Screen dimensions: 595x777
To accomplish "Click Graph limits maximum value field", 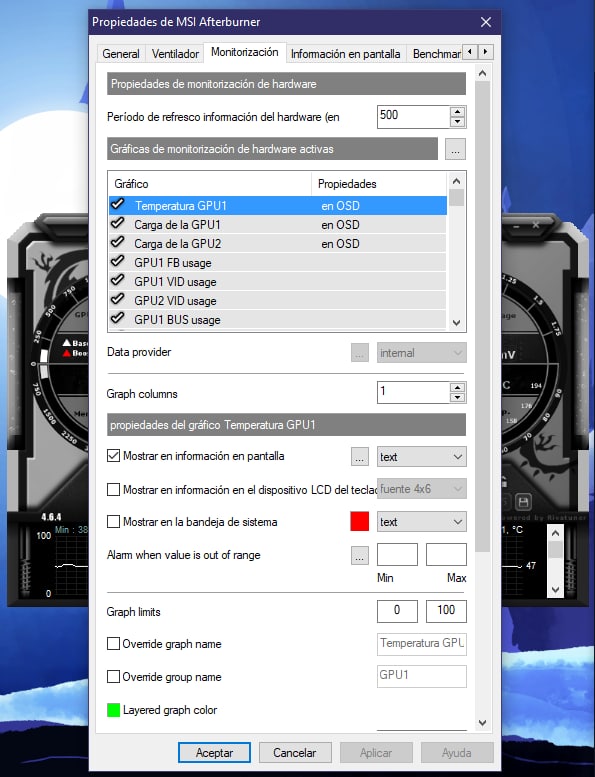I will (x=446, y=611).
